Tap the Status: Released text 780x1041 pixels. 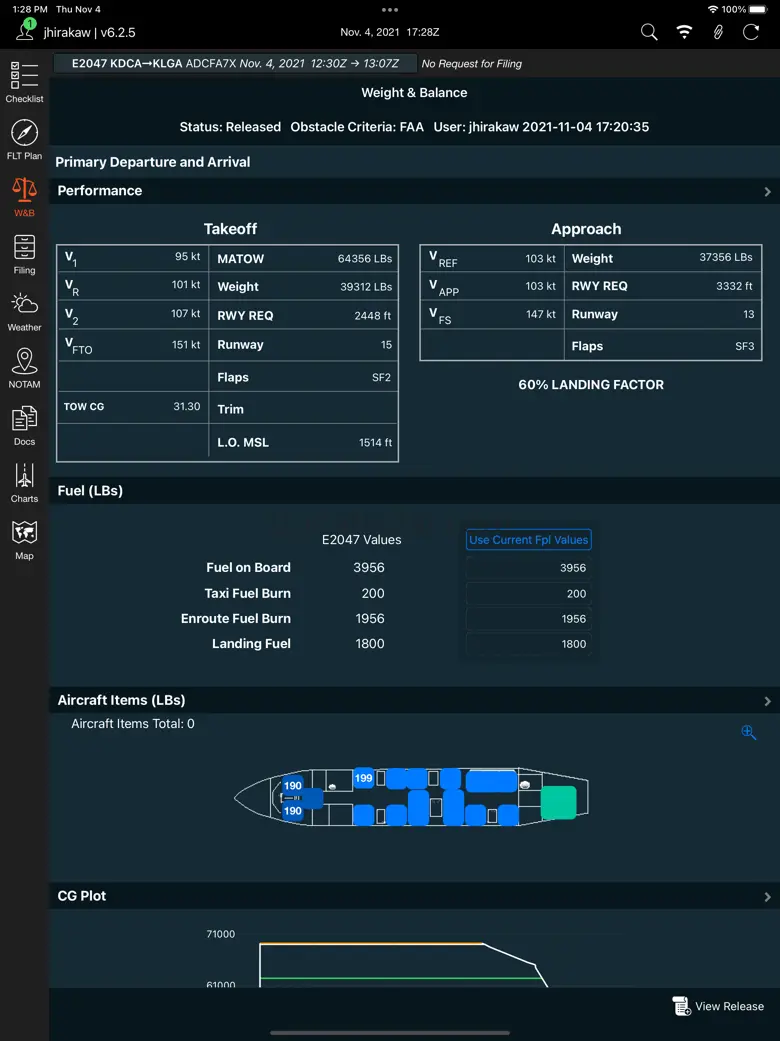230,127
